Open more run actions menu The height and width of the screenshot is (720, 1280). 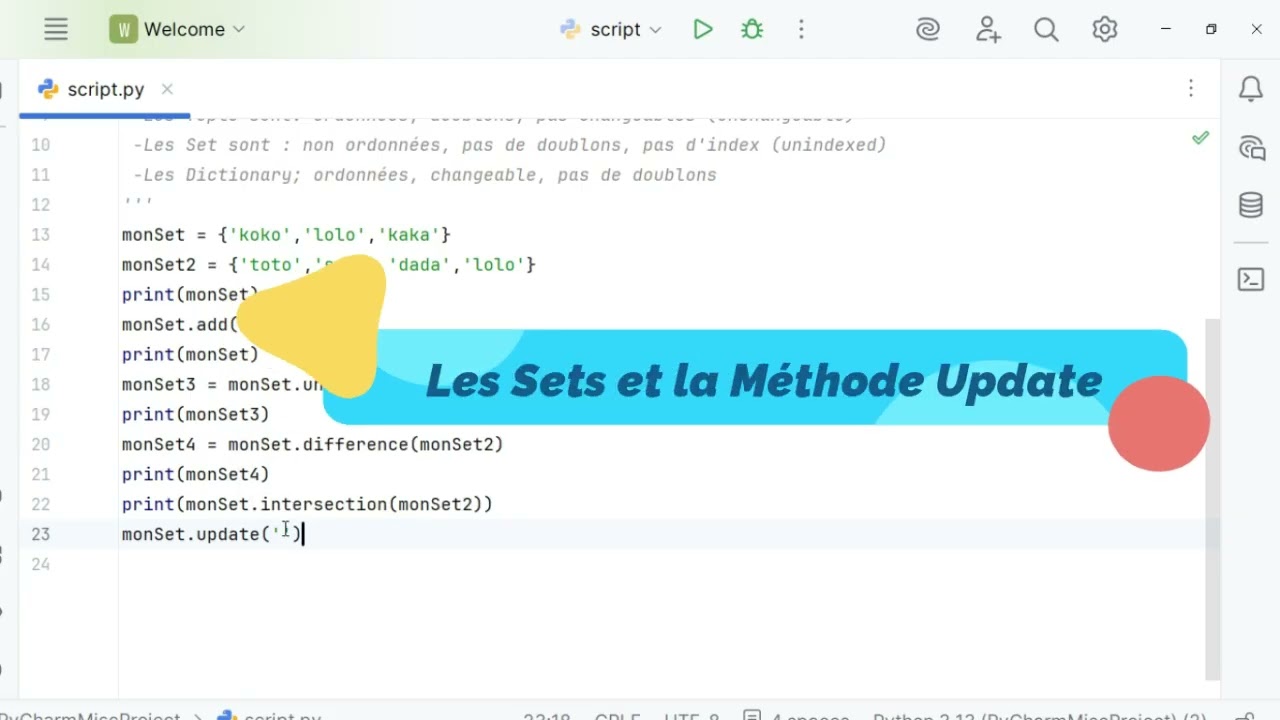coord(801,30)
